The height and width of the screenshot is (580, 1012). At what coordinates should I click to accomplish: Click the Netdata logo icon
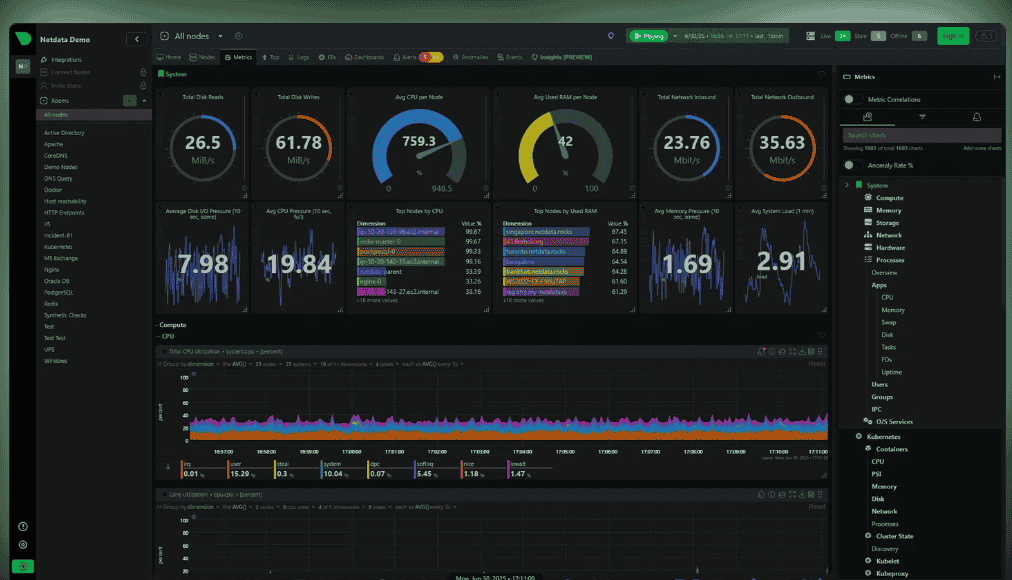click(23, 39)
